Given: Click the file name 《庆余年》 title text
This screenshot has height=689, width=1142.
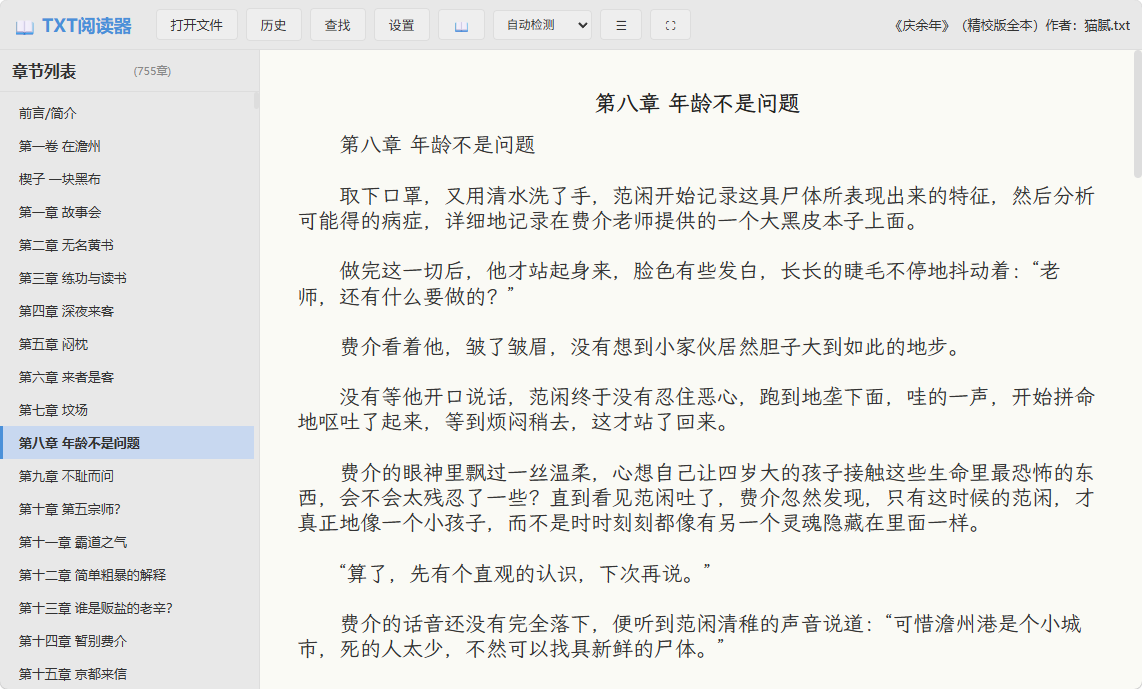Looking at the screenshot, I should click(1012, 25).
